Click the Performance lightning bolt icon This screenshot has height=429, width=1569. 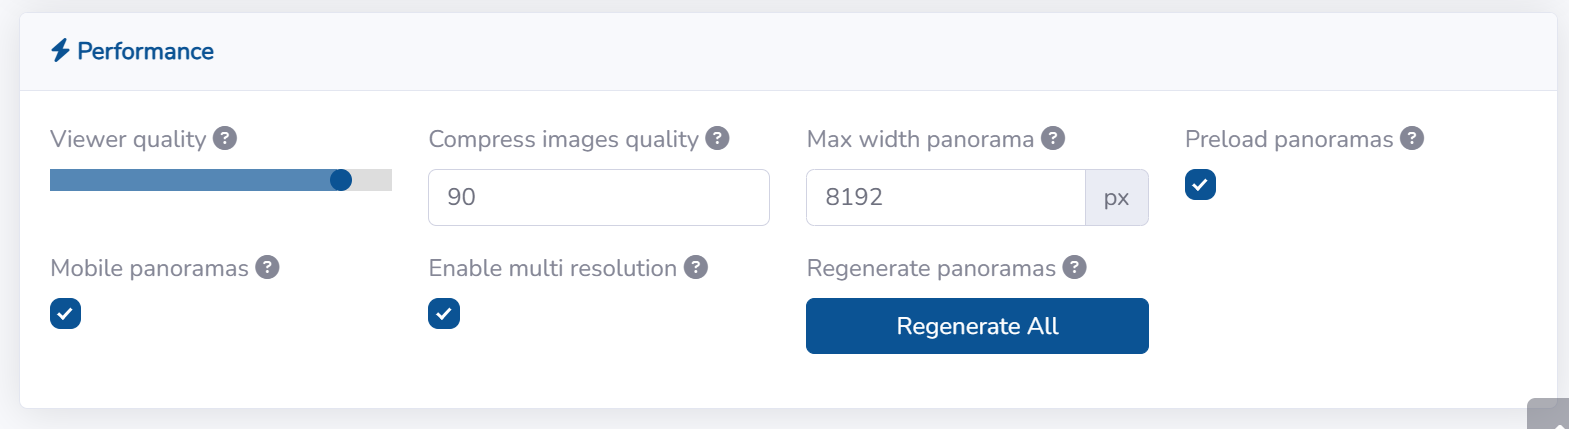pos(60,50)
